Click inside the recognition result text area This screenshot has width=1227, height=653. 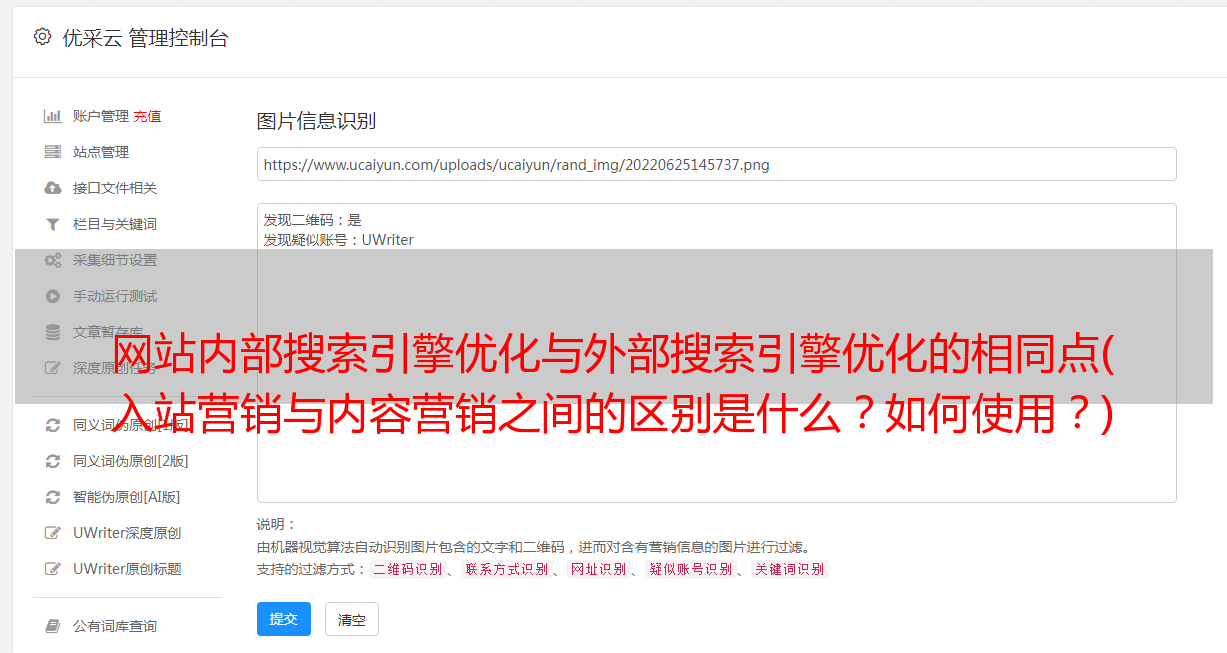tap(716, 352)
